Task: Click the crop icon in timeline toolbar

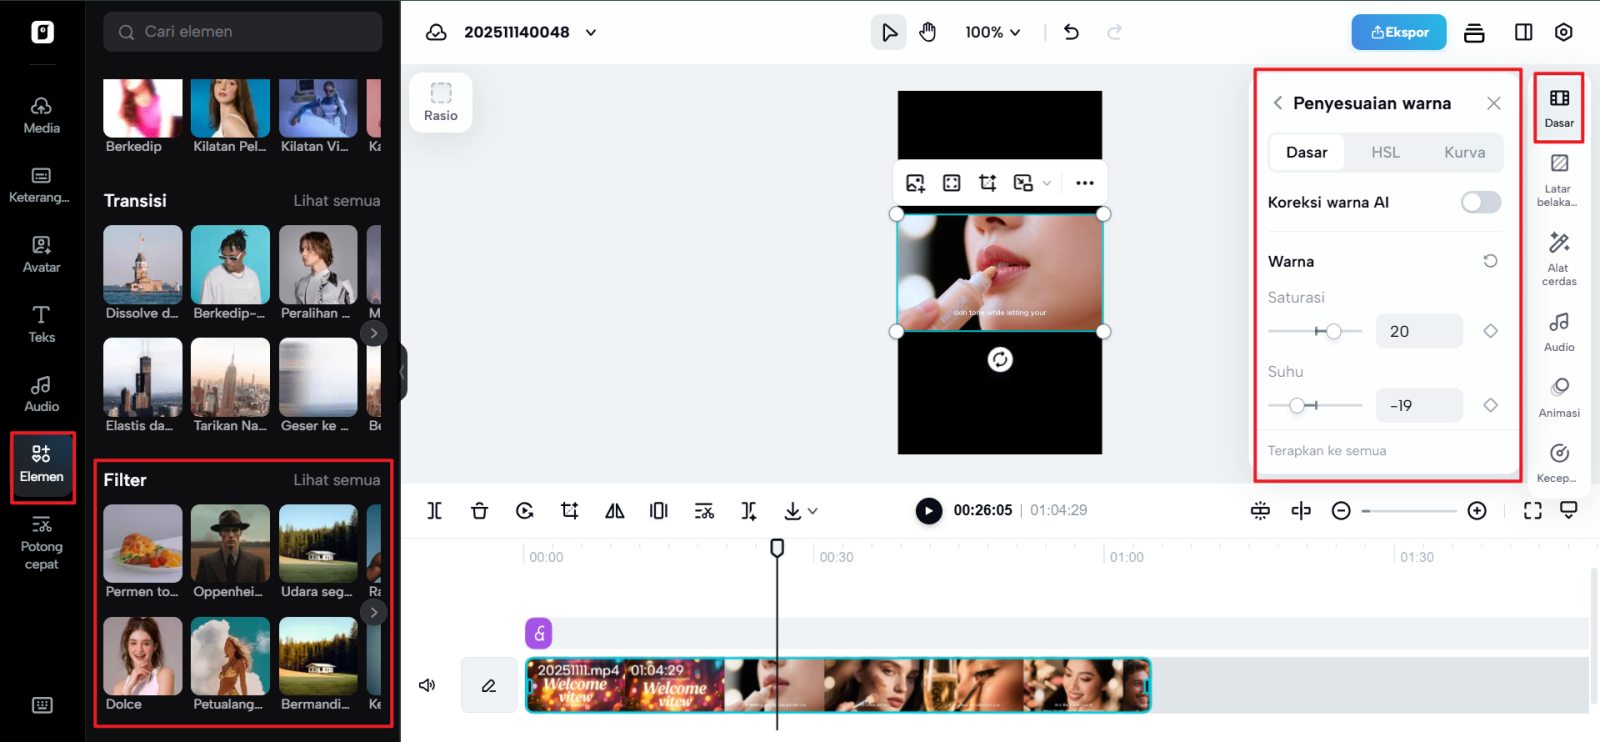Action: 569,511
